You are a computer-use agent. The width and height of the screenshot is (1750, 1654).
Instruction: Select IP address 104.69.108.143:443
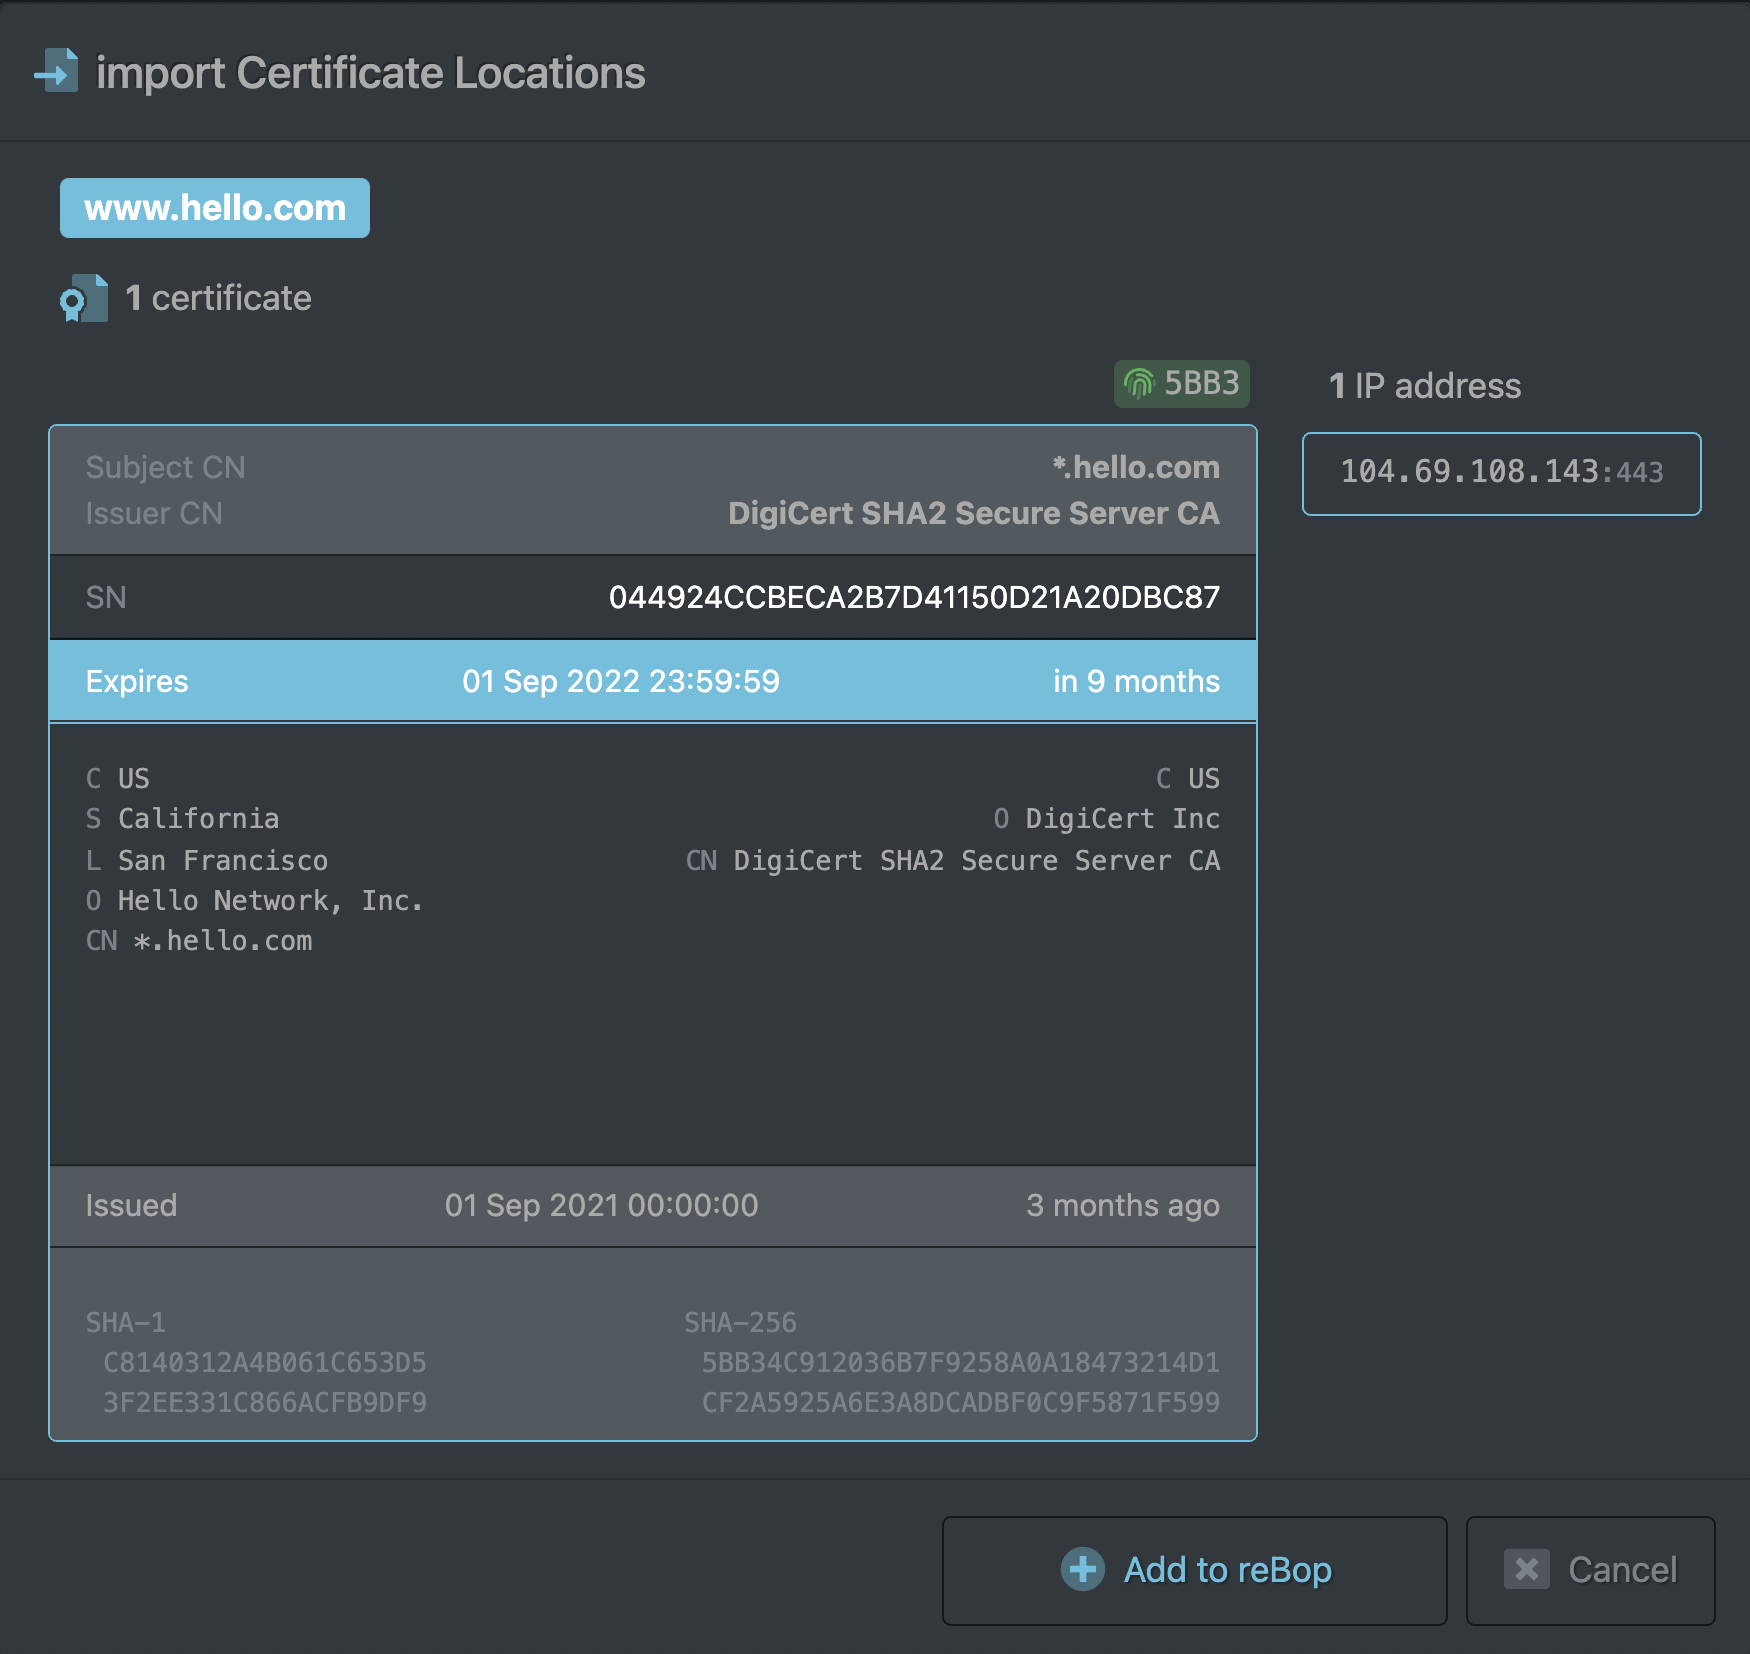[1501, 473]
